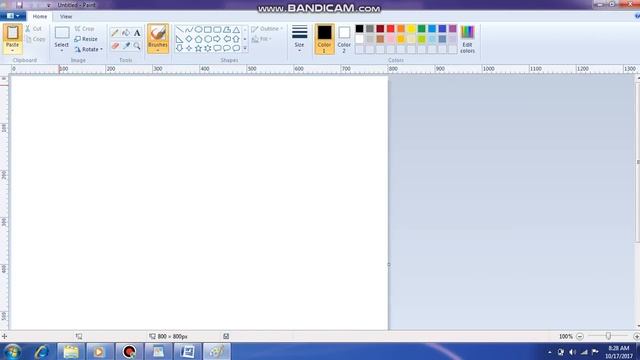Viewport: 640px width, 360px height.
Task: Choose the Pentagon shape
Action: (x=198, y=39)
